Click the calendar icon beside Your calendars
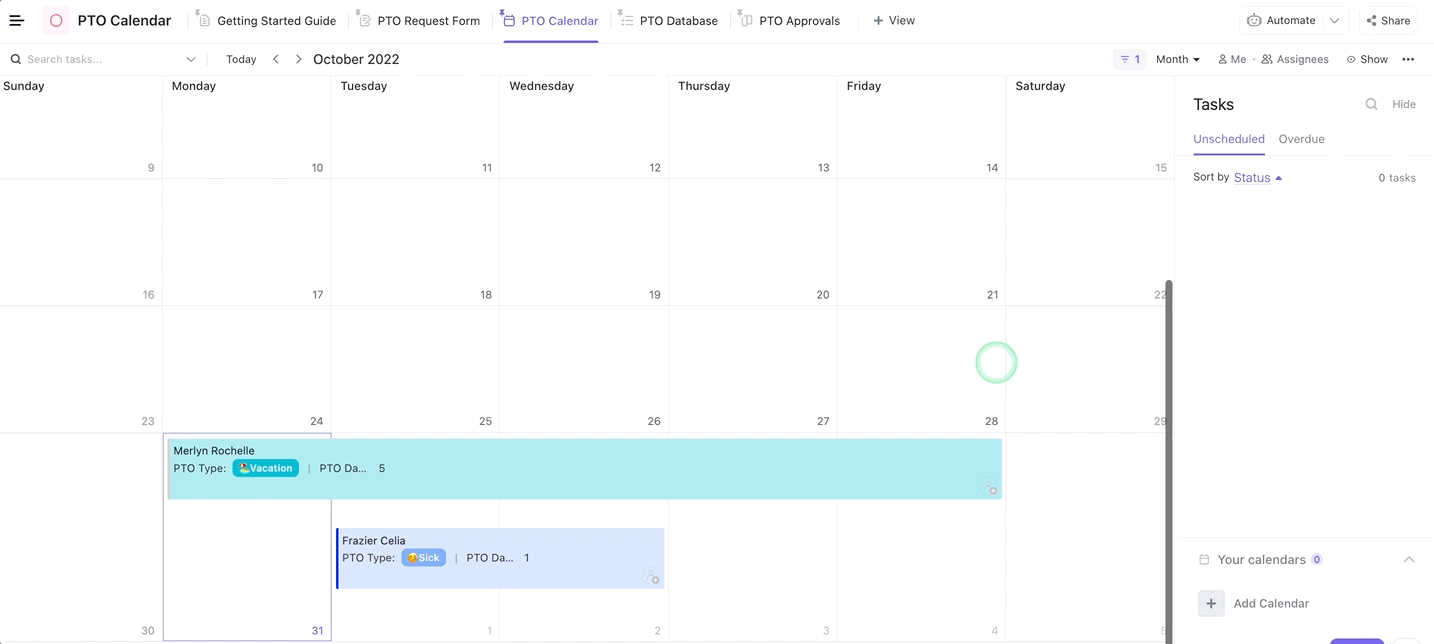Screen dimensions: 1434x644 (x=1204, y=560)
